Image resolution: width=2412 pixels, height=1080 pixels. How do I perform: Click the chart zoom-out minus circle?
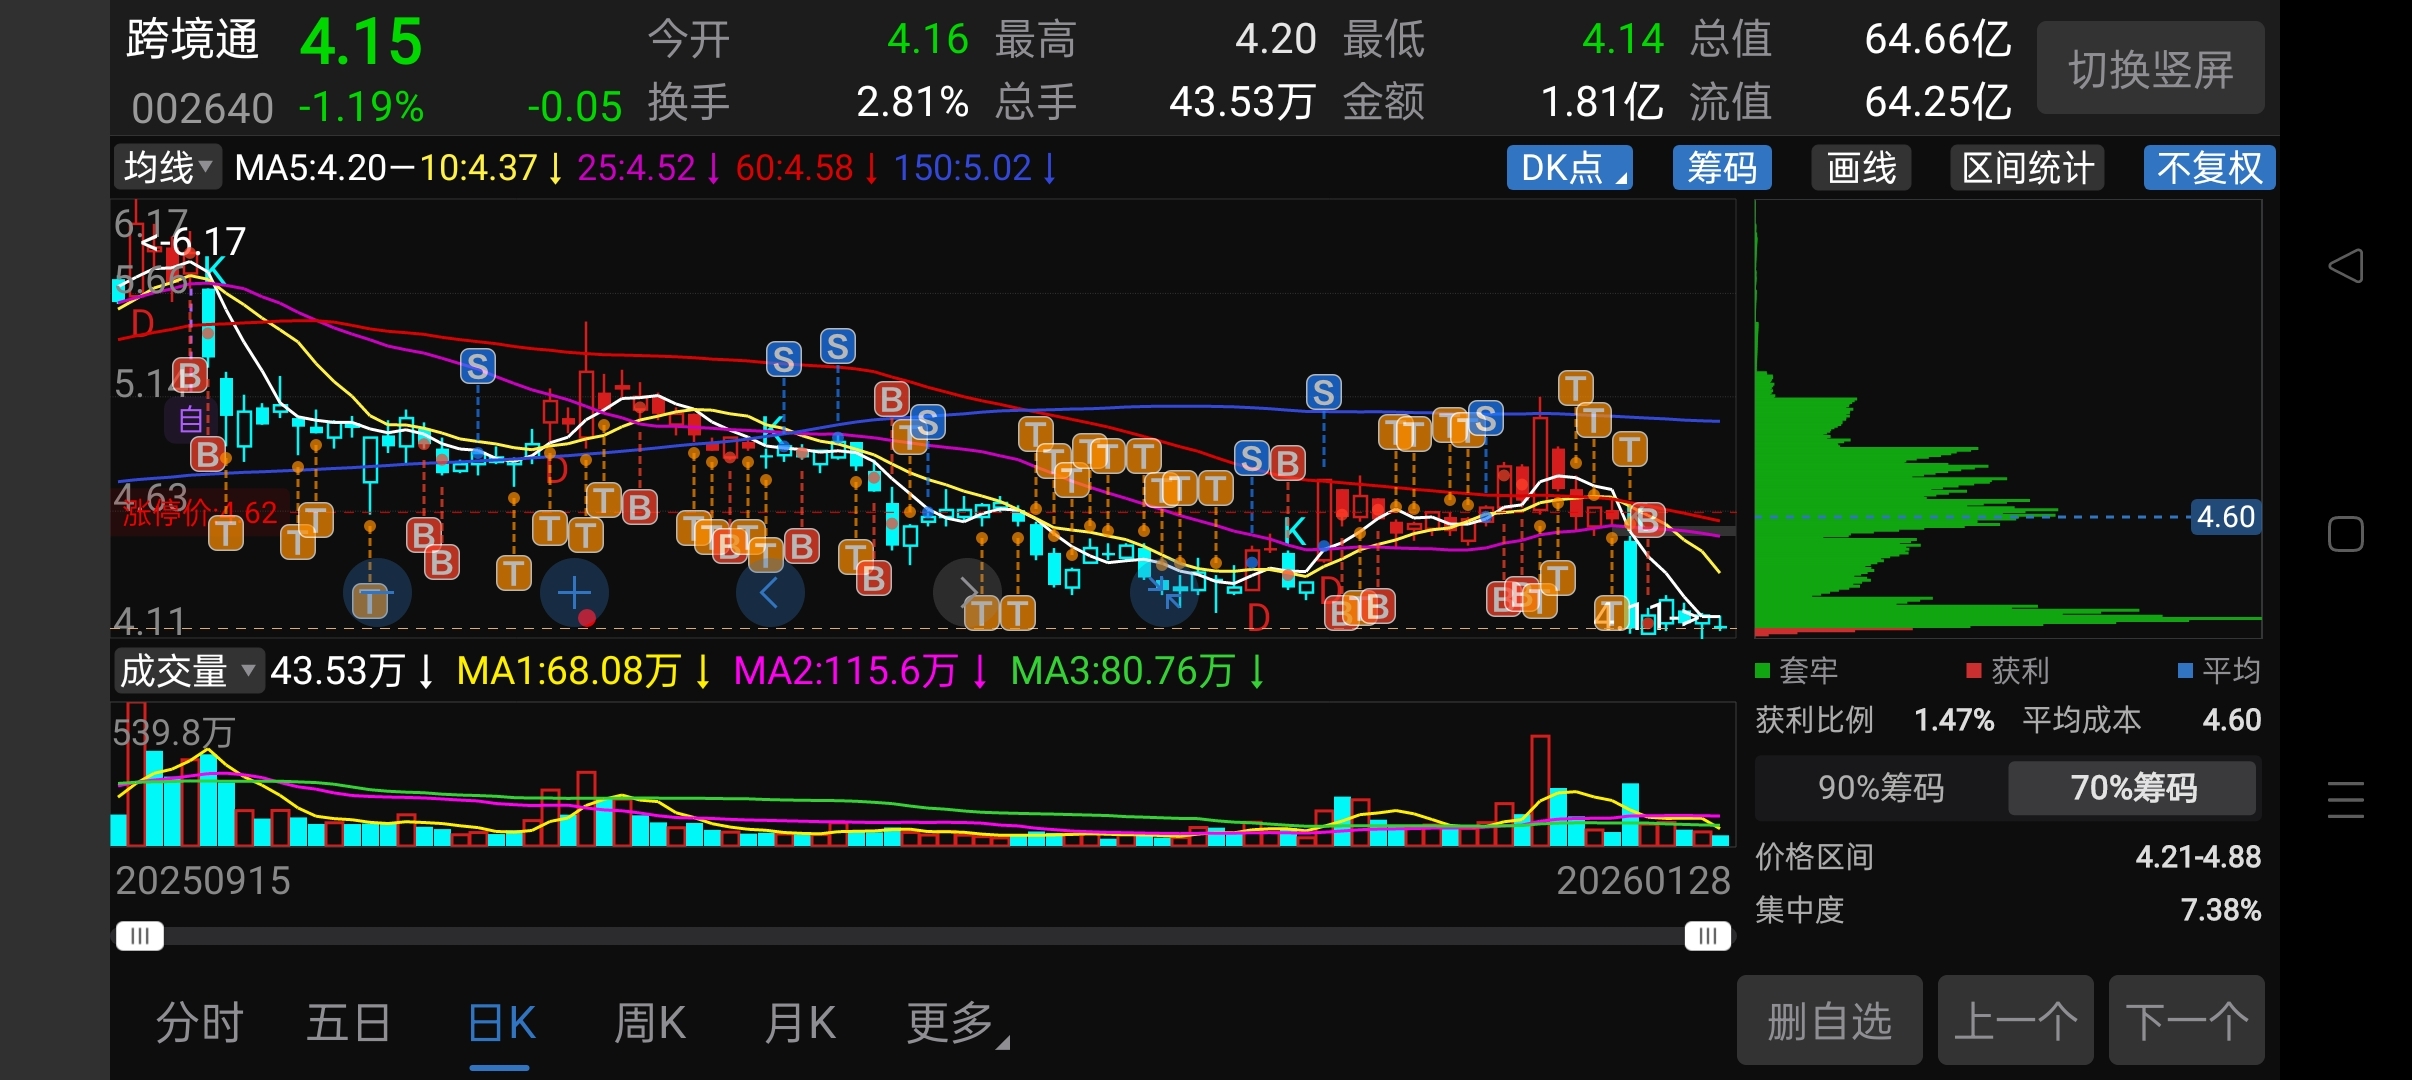coord(376,594)
